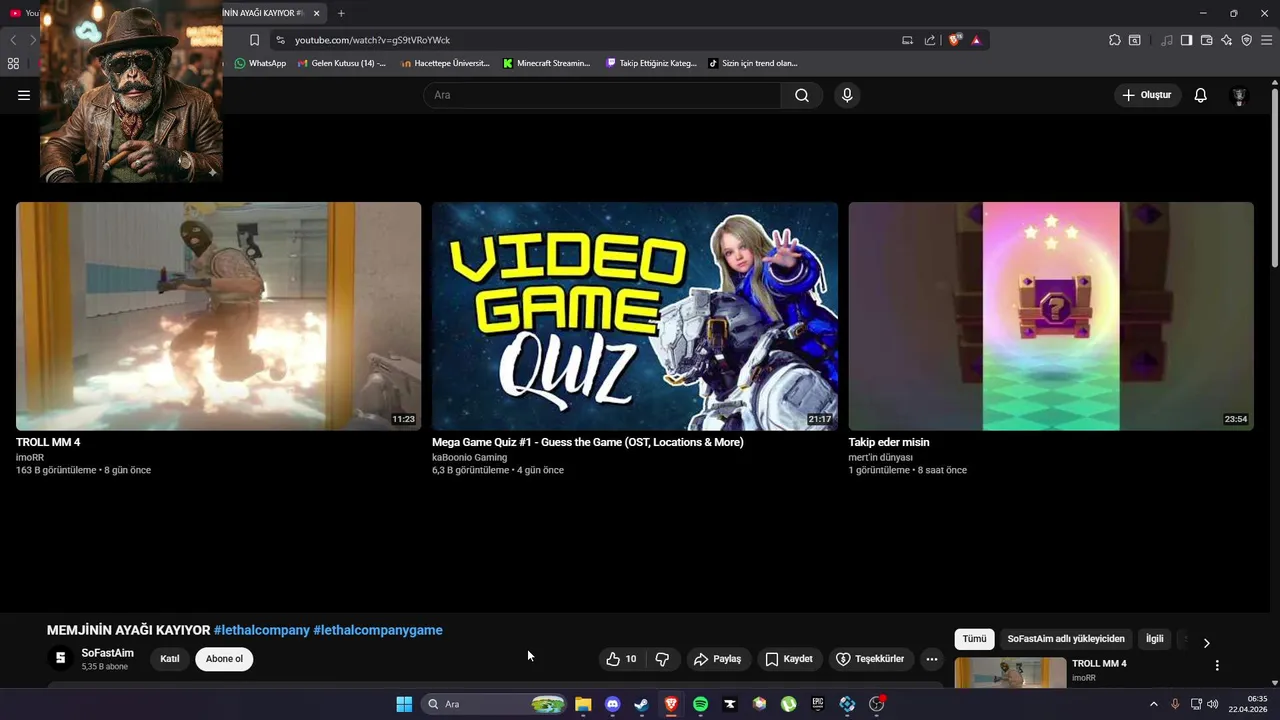
Task: Open the Takip eder misin thumbnail
Action: pyautogui.click(x=1051, y=316)
